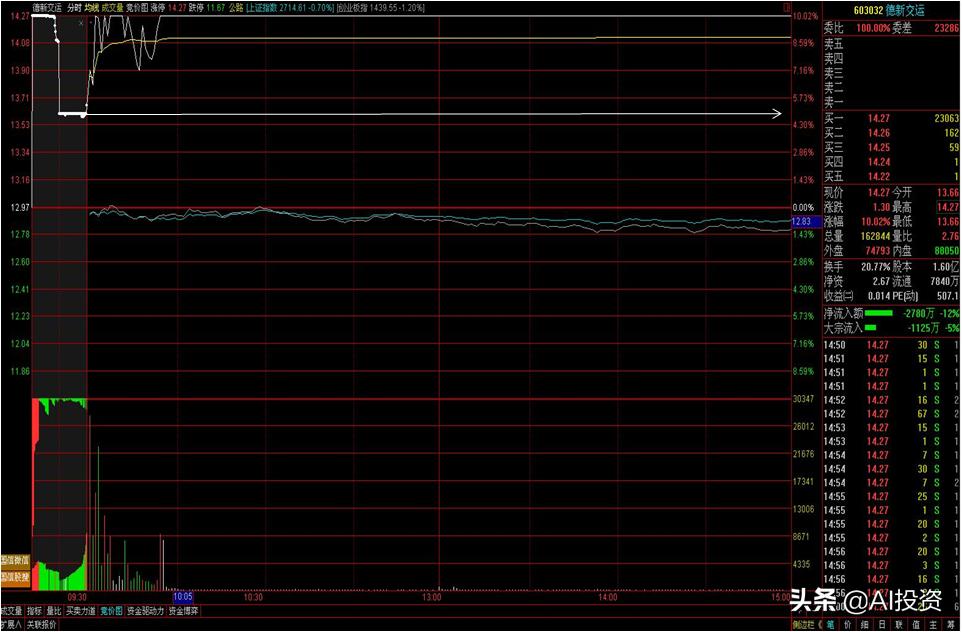Click the 10.02% top percentage axis label
The width and height of the screenshot is (962, 632).
pos(805,16)
